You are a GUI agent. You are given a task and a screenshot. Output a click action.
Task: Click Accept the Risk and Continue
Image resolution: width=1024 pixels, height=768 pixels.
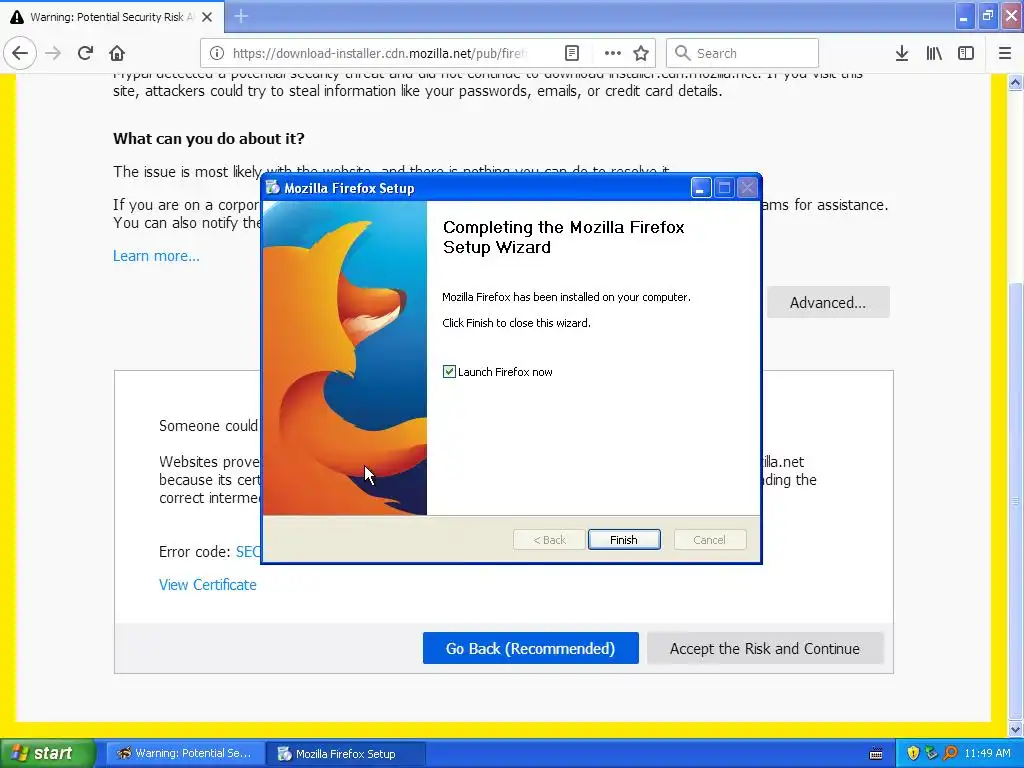[x=765, y=648]
